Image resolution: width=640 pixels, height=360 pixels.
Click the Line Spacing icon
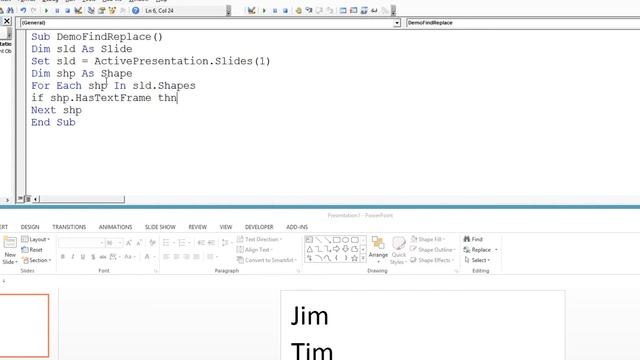(226, 243)
